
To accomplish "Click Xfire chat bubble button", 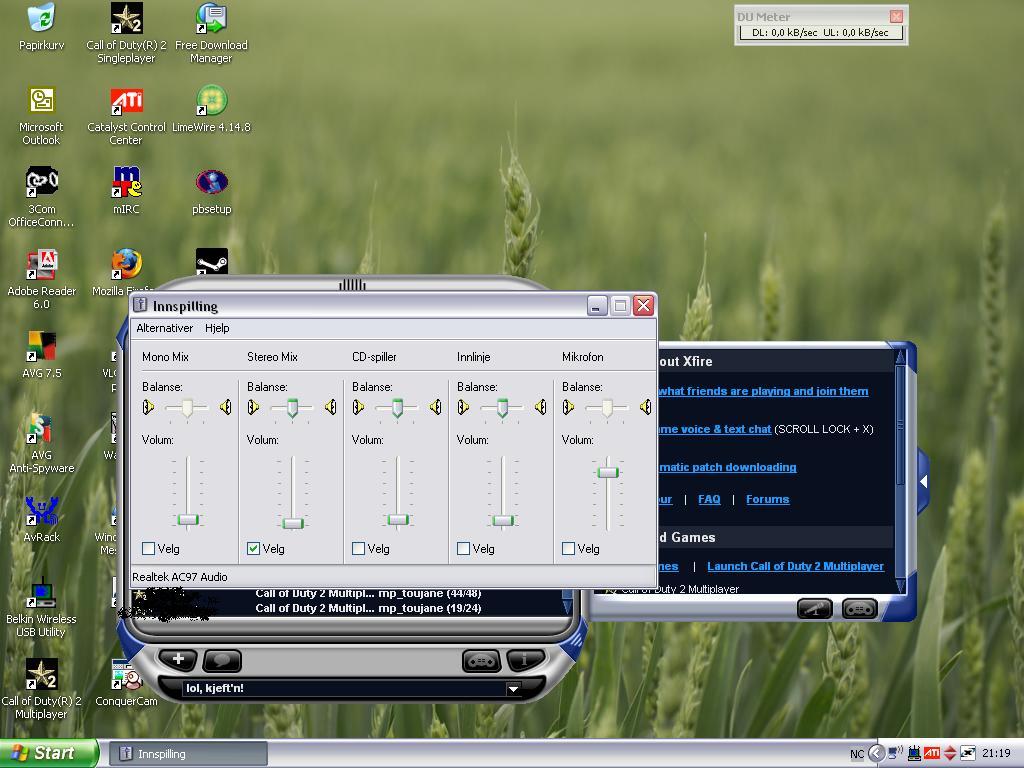I will [222, 660].
